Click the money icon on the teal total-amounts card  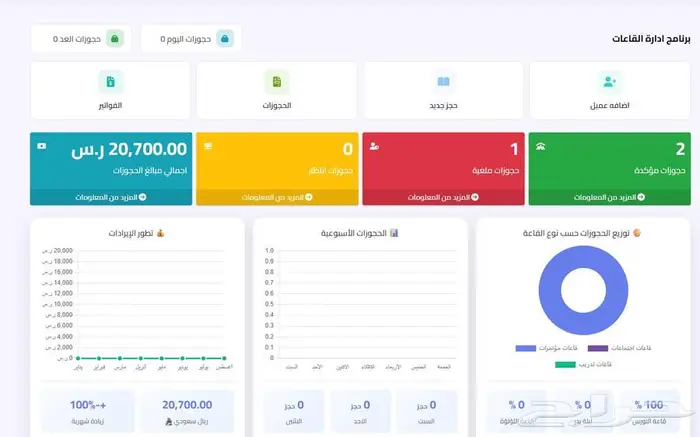42,146
